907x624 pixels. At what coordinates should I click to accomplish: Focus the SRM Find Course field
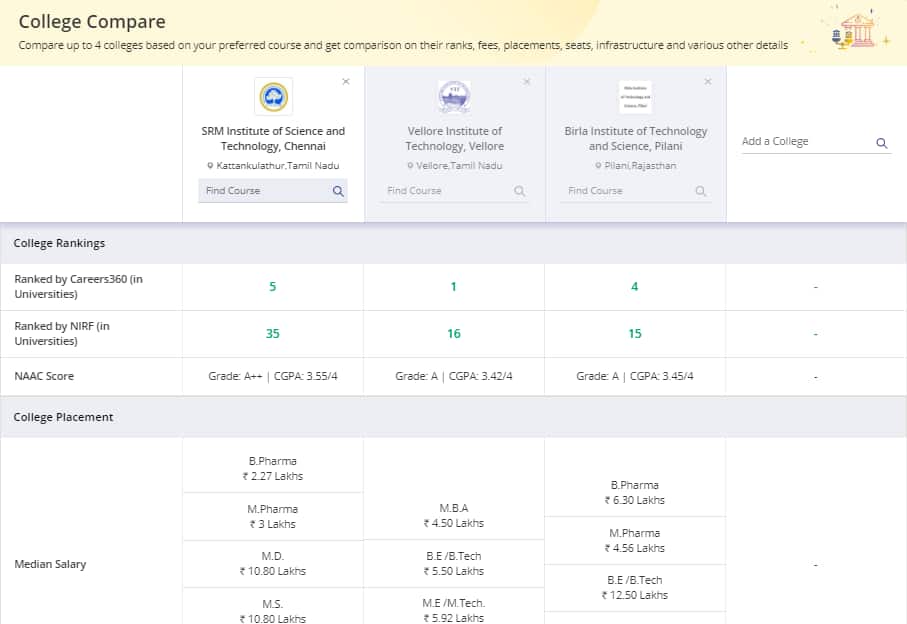[x=273, y=191]
